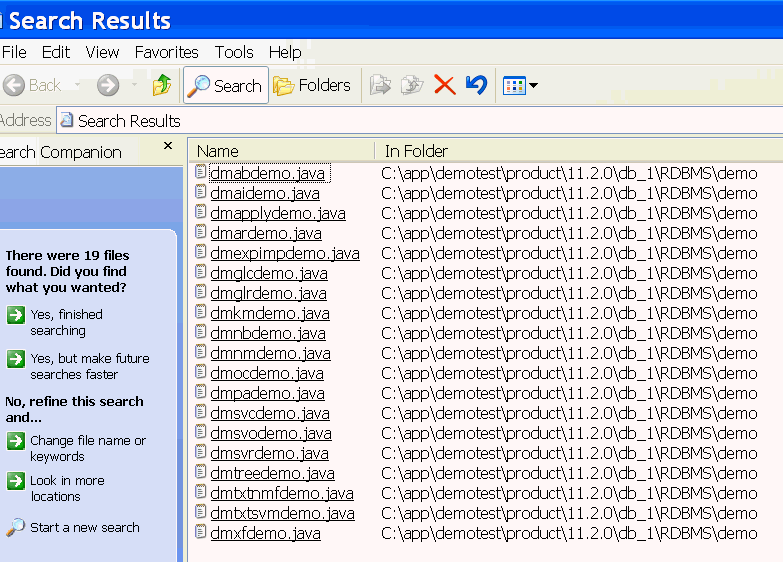
Task: Toggle the Folders pane button
Action: point(312,86)
